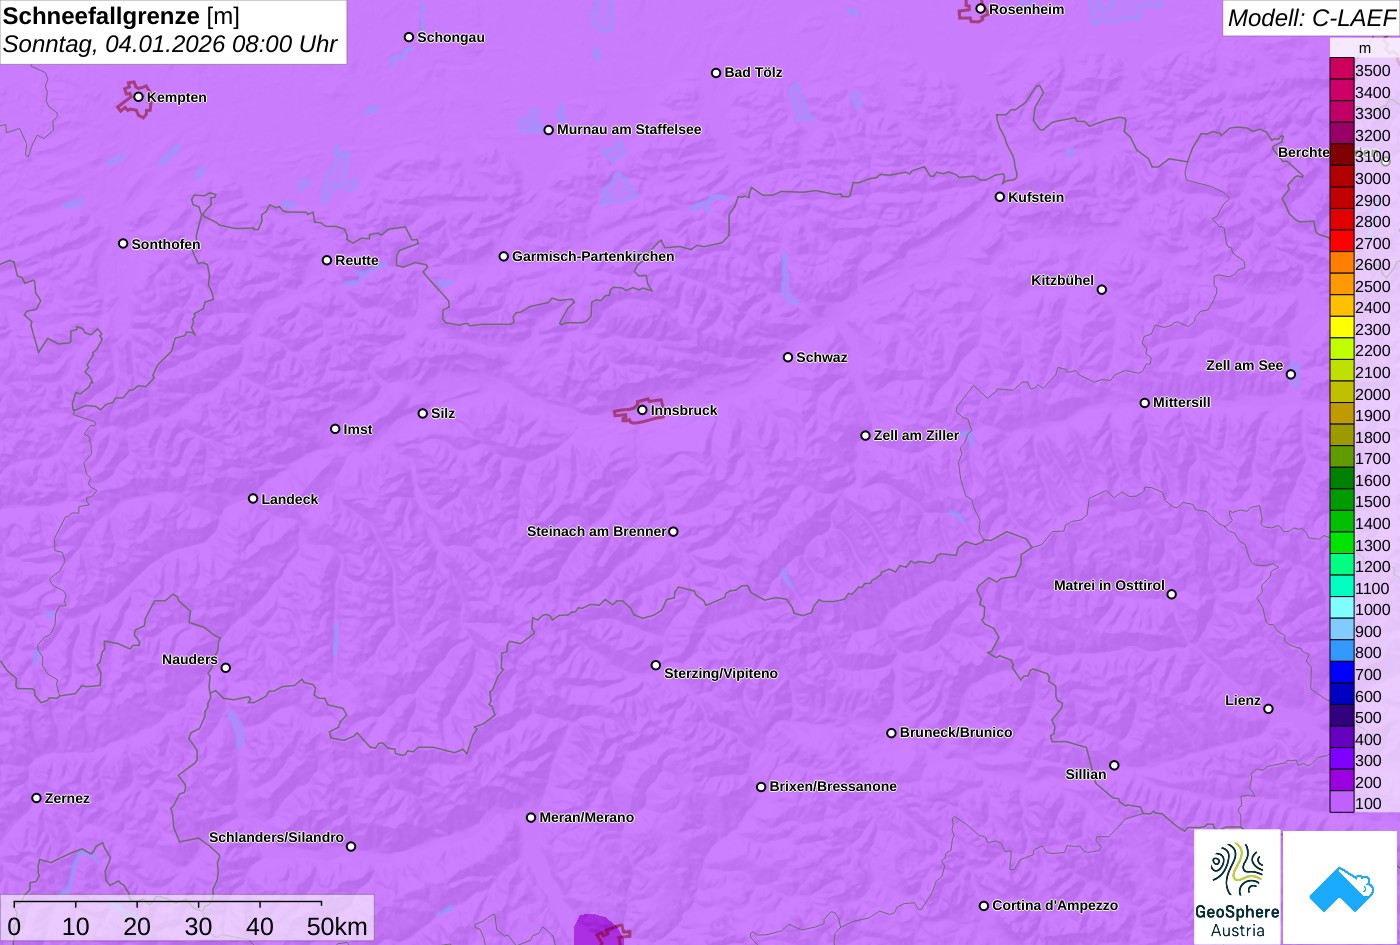
Task: Click the Bruneck/Brunico label
Action: click(x=956, y=733)
